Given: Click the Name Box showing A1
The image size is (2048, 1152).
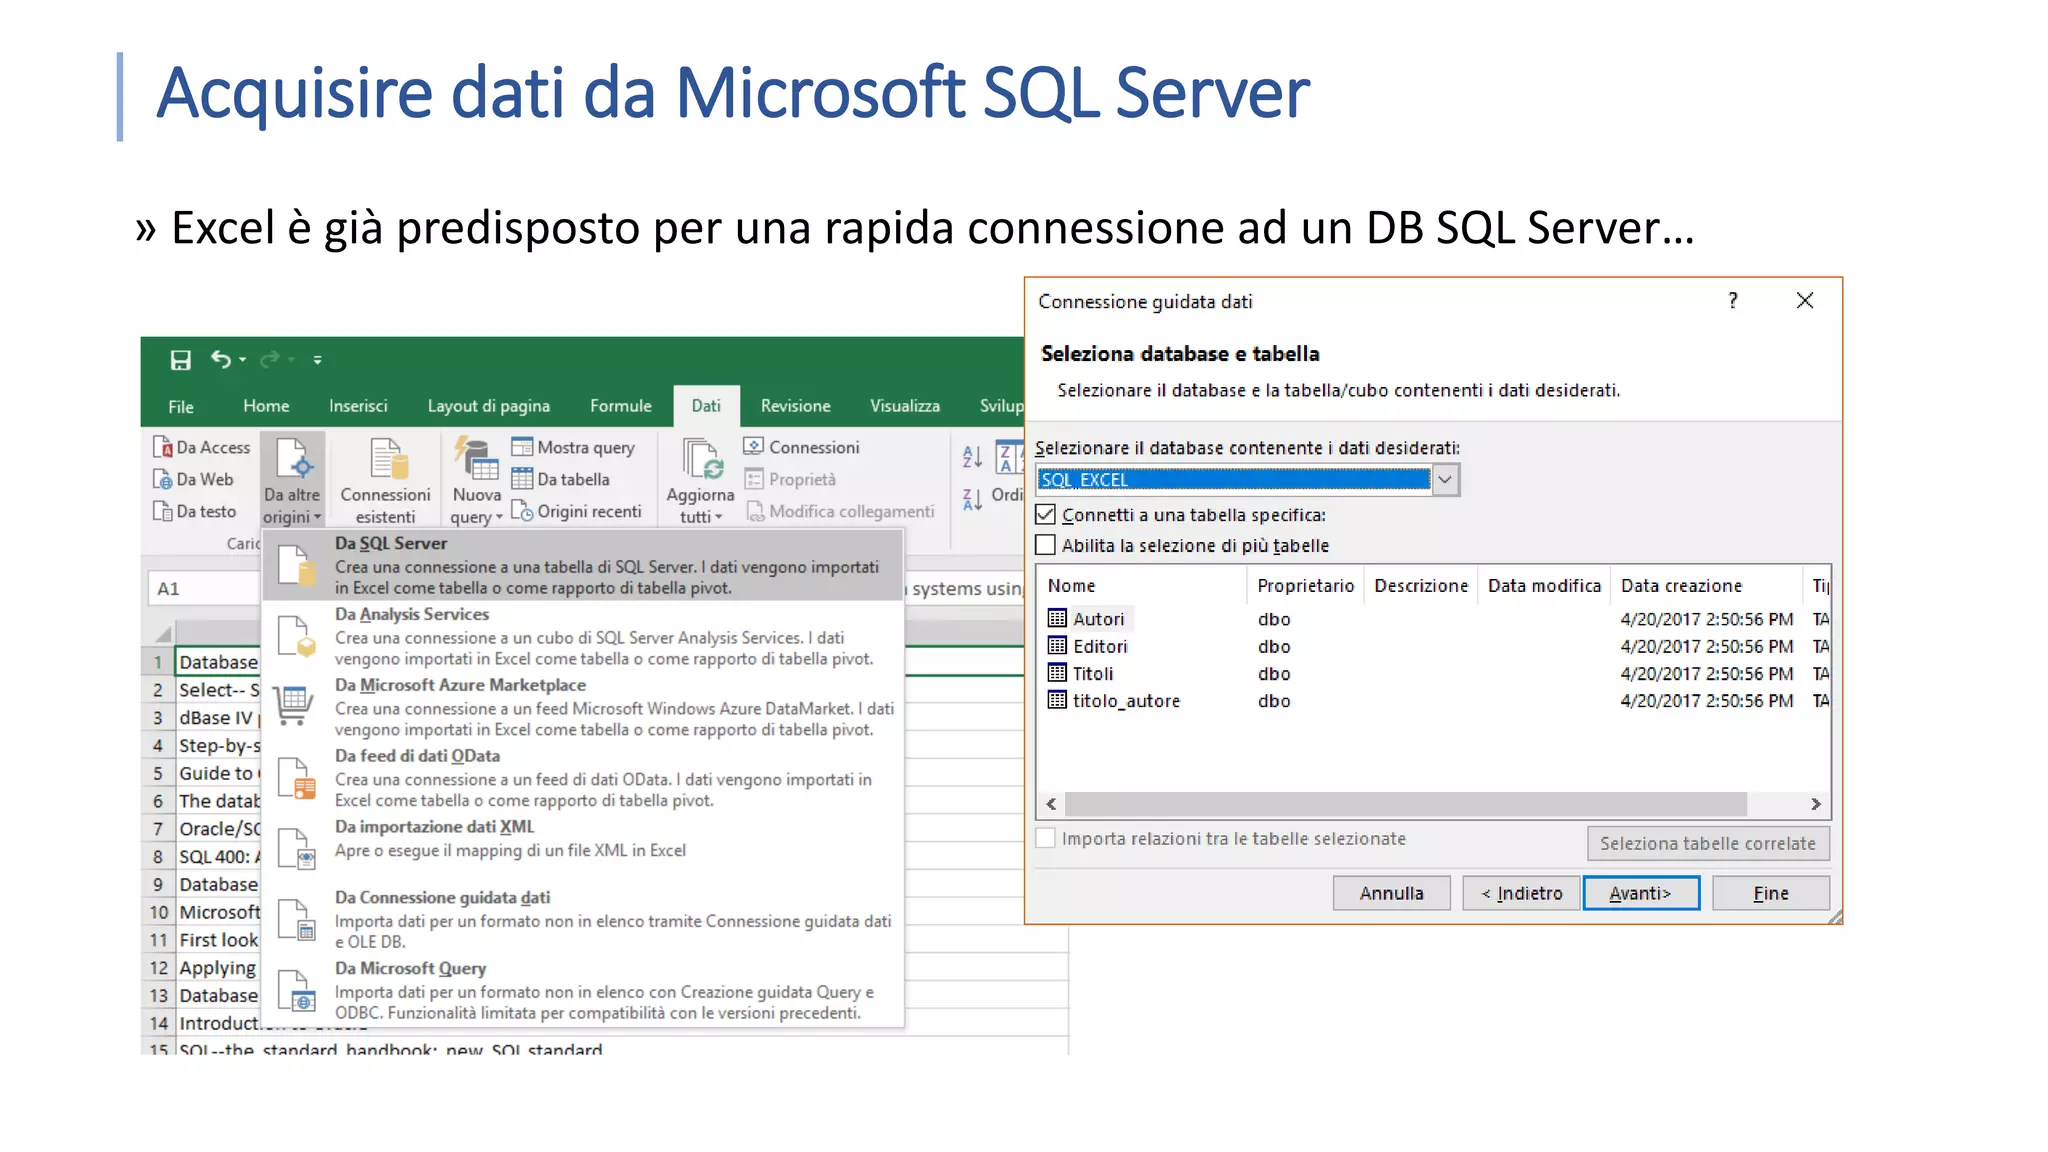Looking at the screenshot, I should 205,589.
